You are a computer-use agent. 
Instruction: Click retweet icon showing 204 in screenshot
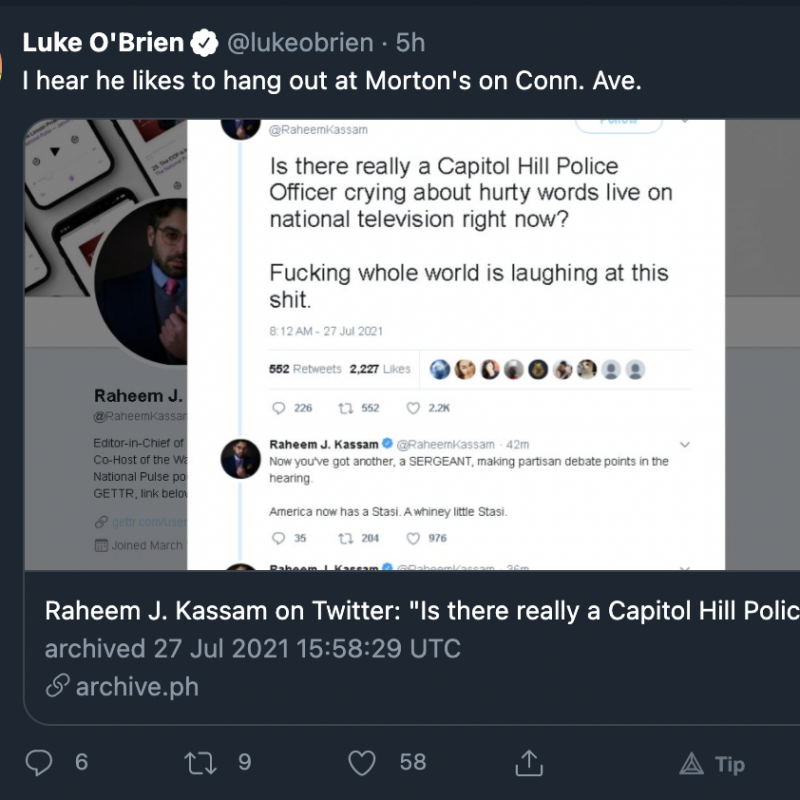point(346,538)
